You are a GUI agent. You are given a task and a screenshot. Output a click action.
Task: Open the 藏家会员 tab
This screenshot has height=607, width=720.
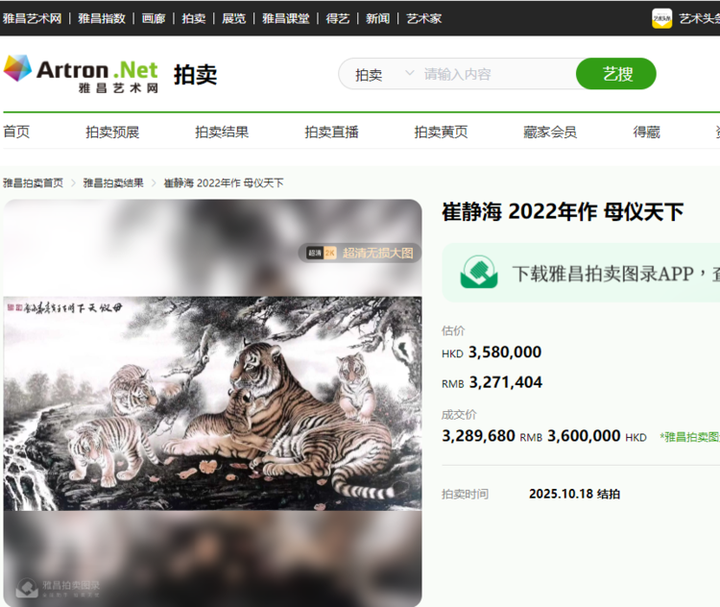(x=550, y=132)
